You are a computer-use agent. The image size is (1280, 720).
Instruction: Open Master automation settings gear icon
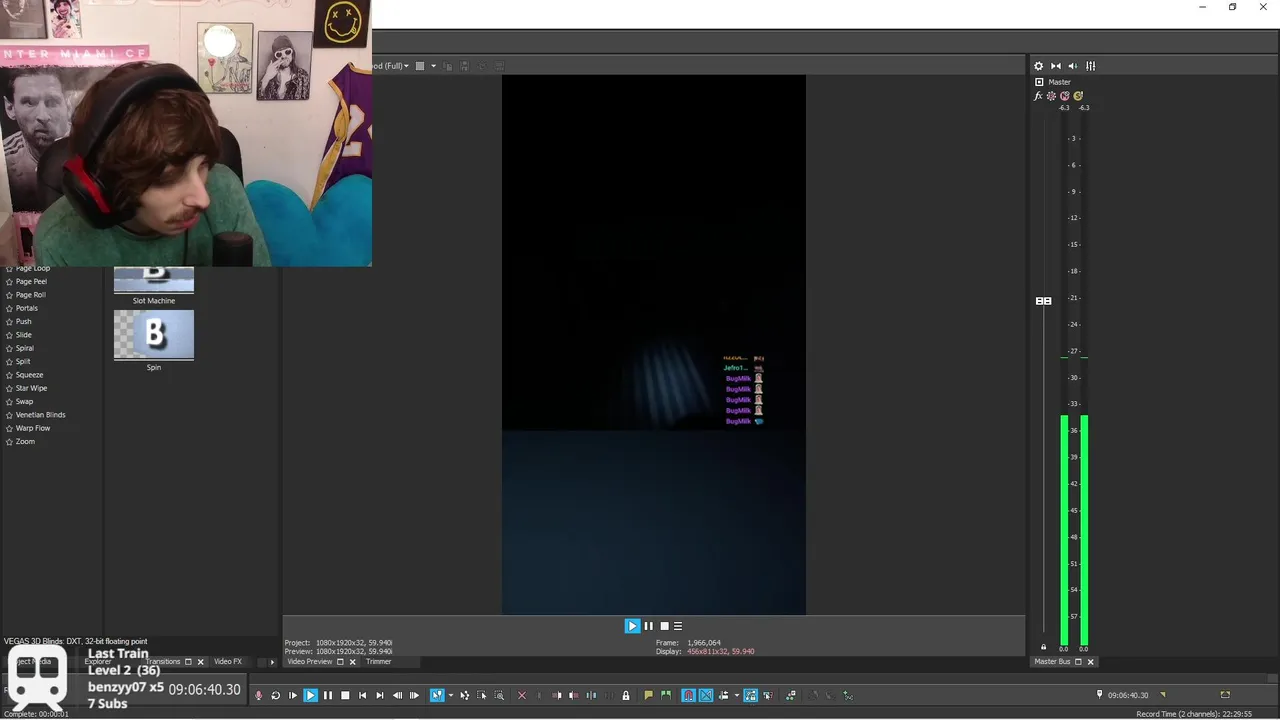[1051, 96]
